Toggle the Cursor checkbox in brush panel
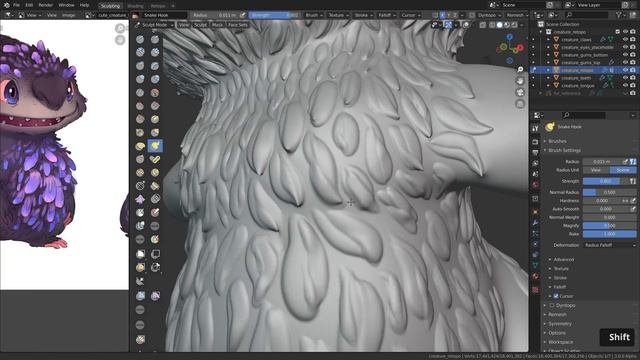Image resolution: width=640 pixels, height=360 pixels. [x=556, y=296]
